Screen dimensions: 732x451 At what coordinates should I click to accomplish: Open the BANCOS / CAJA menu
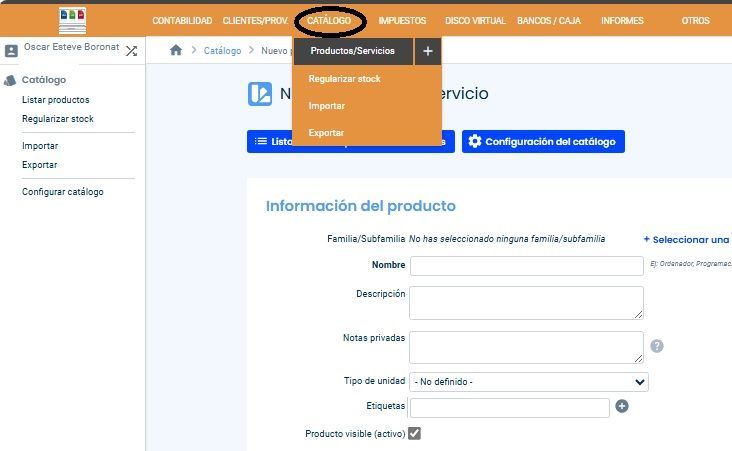pyautogui.click(x=549, y=21)
